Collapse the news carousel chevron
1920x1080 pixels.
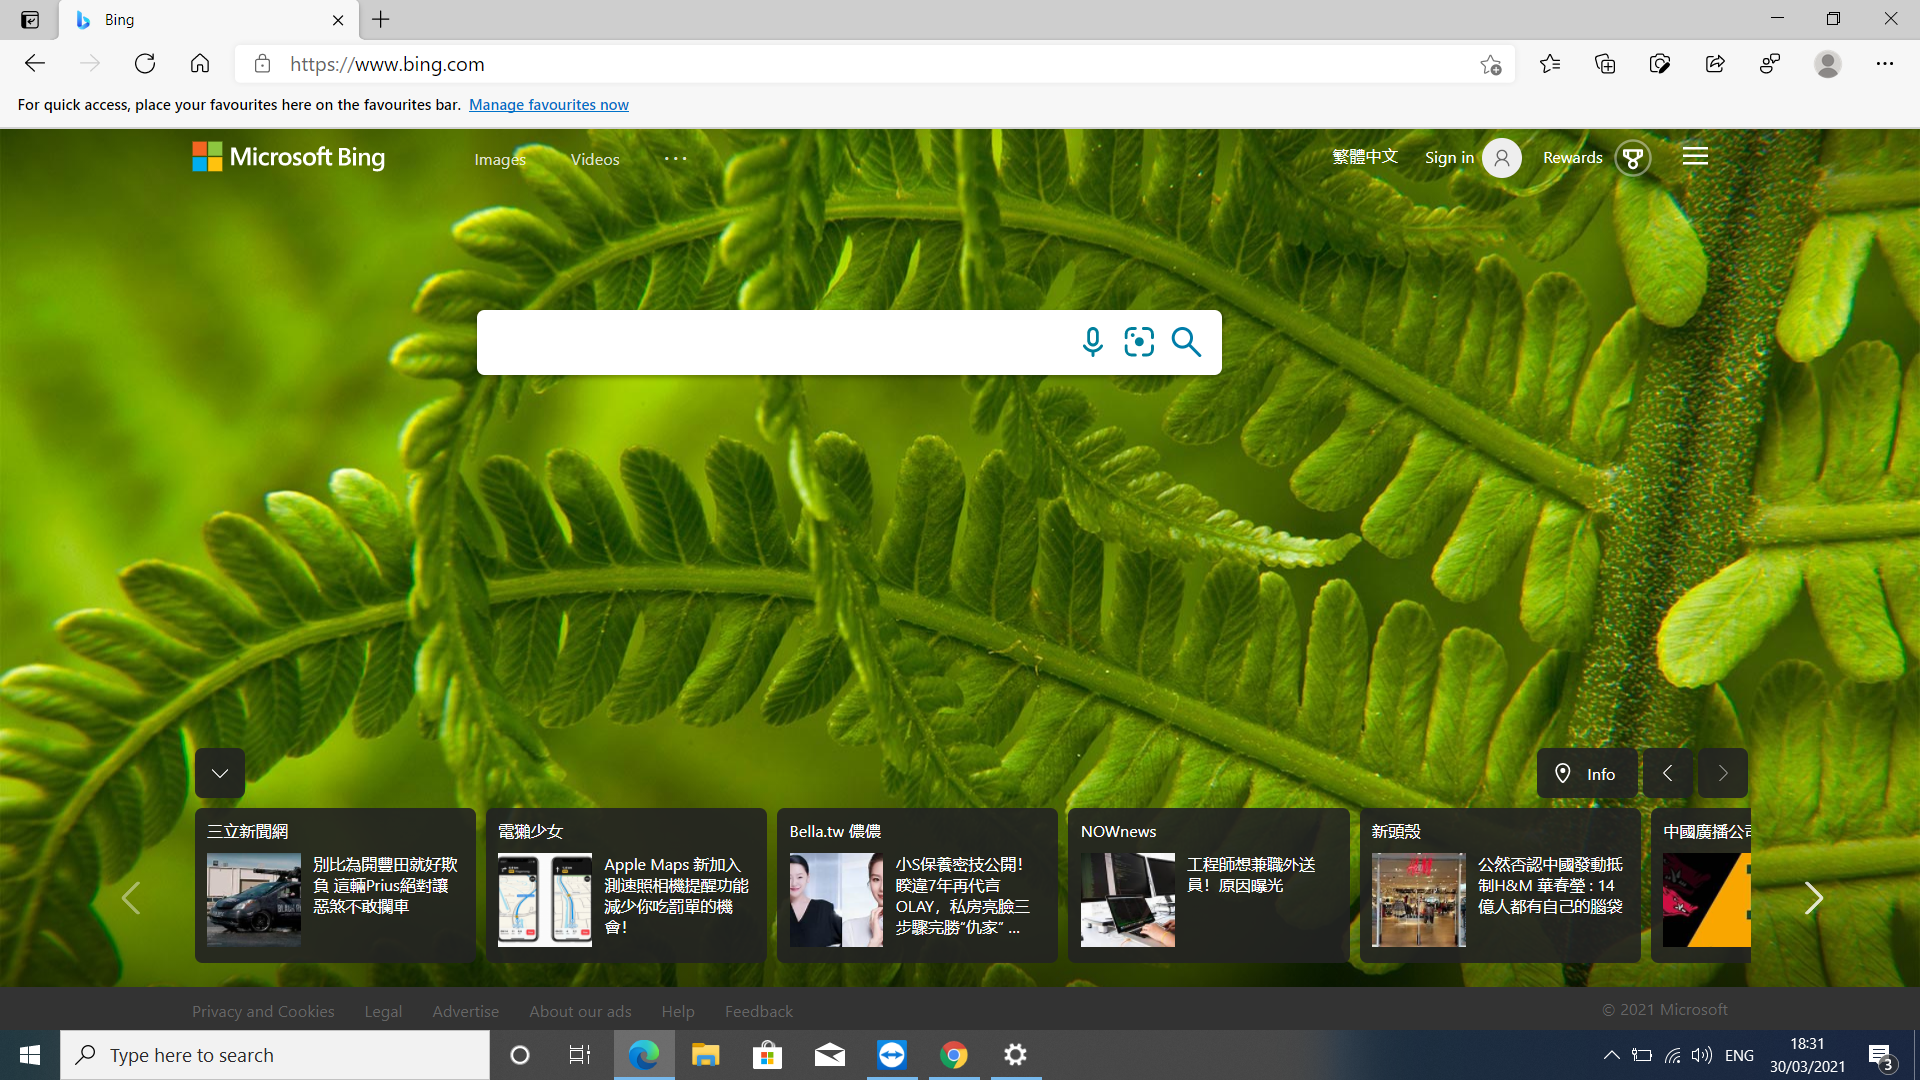point(220,773)
